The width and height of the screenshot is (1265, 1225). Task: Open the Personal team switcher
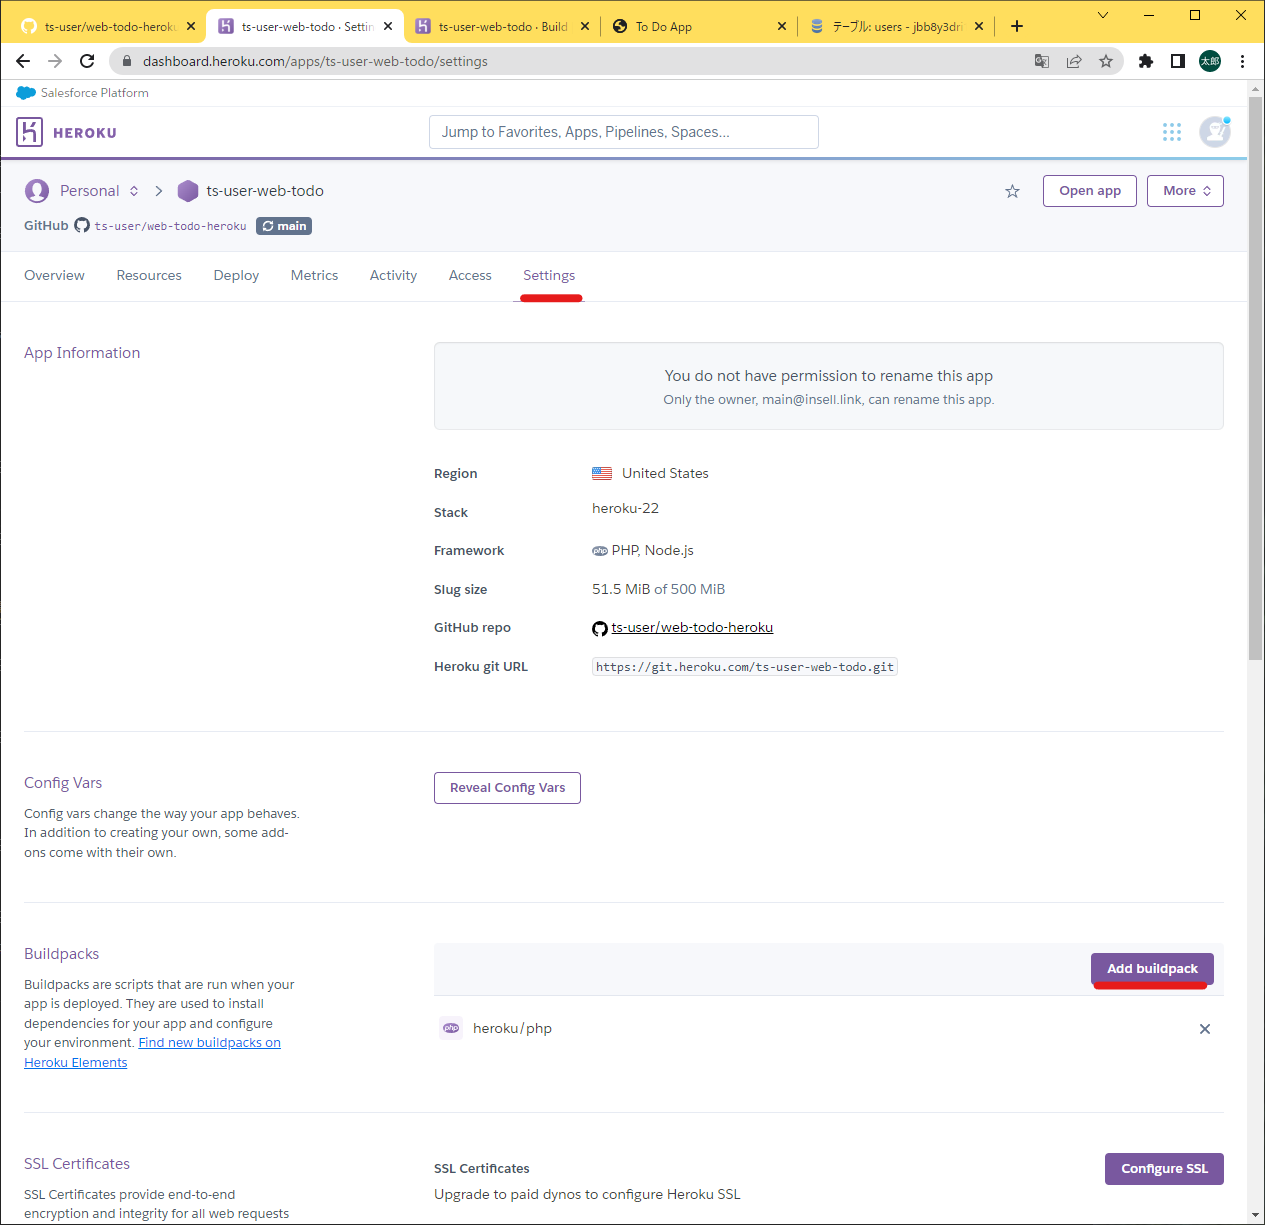(98, 191)
